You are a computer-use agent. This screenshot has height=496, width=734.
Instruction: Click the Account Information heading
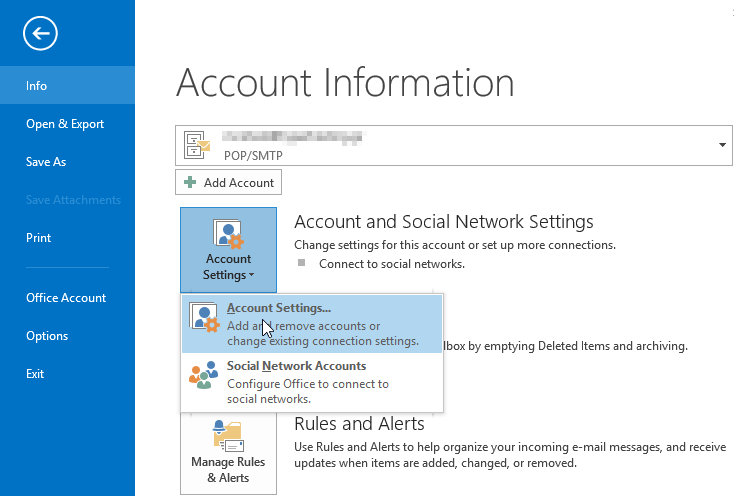pyautogui.click(x=345, y=82)
